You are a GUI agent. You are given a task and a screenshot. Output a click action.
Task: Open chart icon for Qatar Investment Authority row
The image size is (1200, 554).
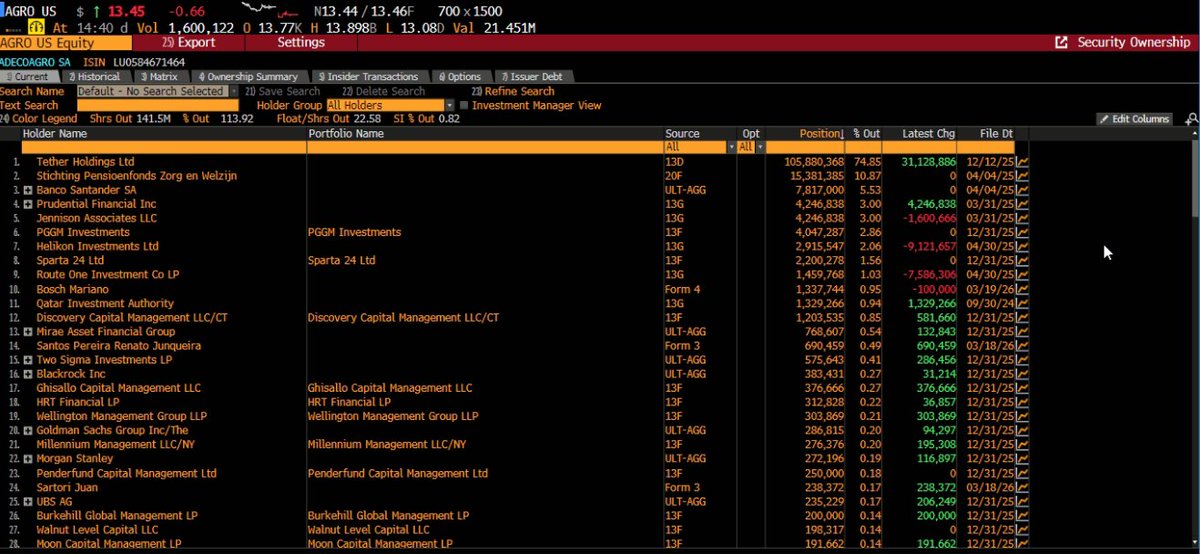(x=1023, y=303)
